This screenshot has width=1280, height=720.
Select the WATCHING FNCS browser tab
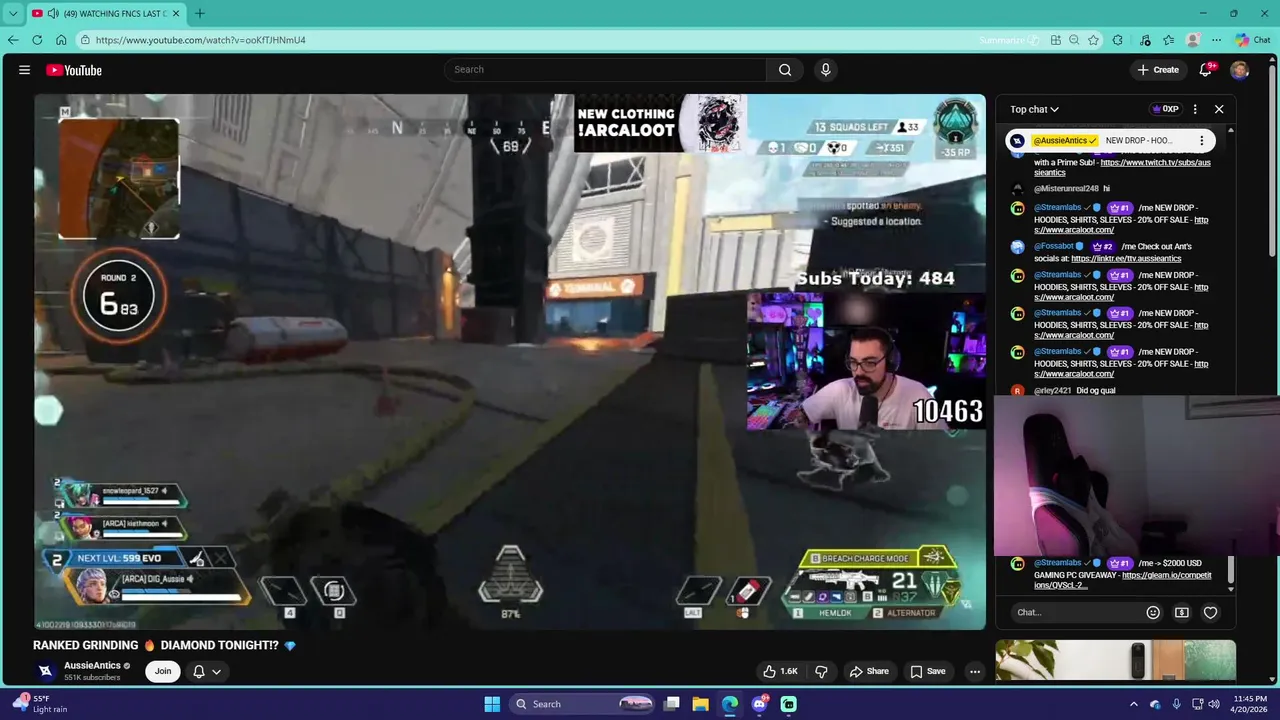pyautogui.click(x=106, y=14)
